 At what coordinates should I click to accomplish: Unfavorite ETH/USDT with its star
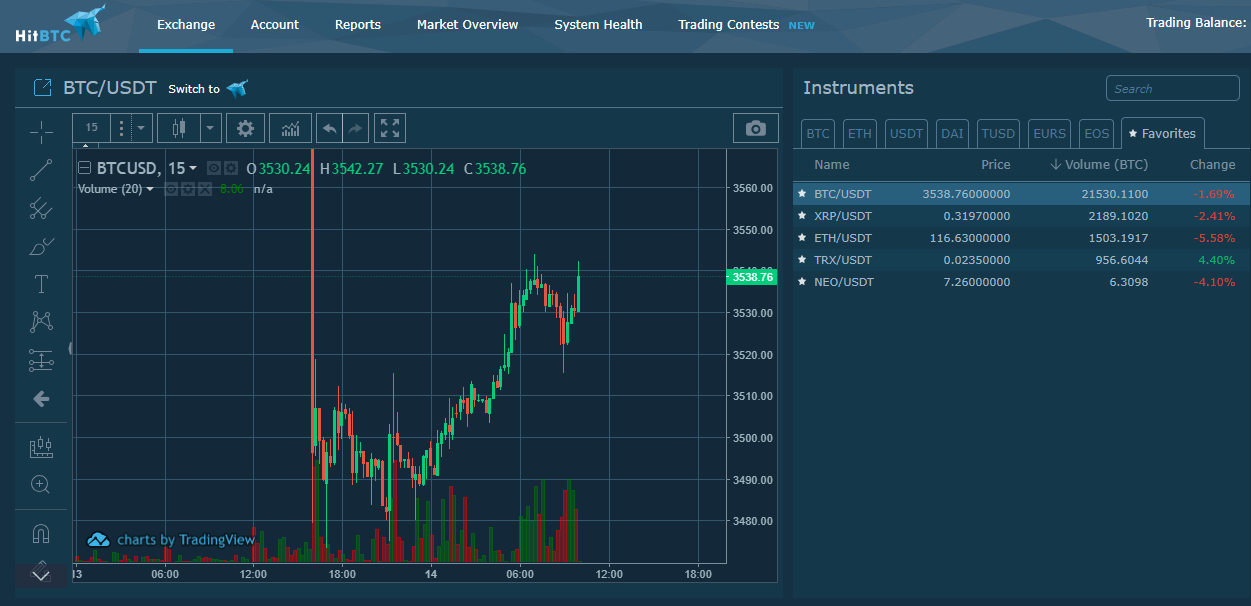(x=802, y=238)
